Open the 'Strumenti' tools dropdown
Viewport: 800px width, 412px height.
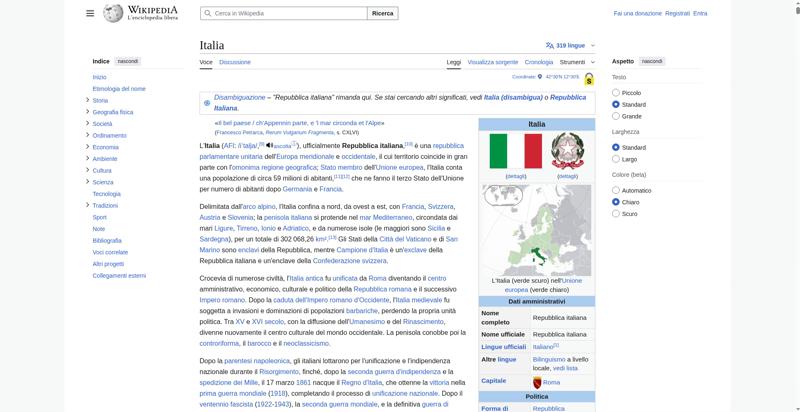tap(575, 62)
